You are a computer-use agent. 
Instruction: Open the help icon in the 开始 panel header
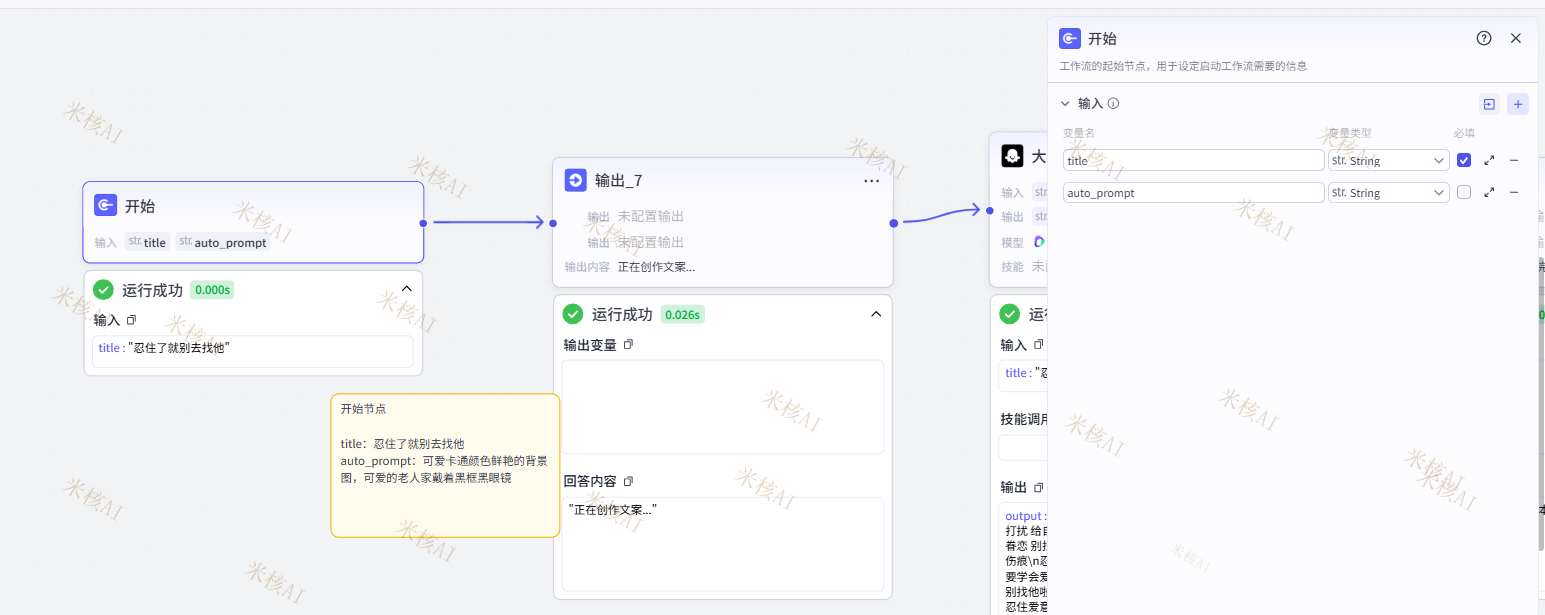pyautogui.click(x=1484, y=38)
